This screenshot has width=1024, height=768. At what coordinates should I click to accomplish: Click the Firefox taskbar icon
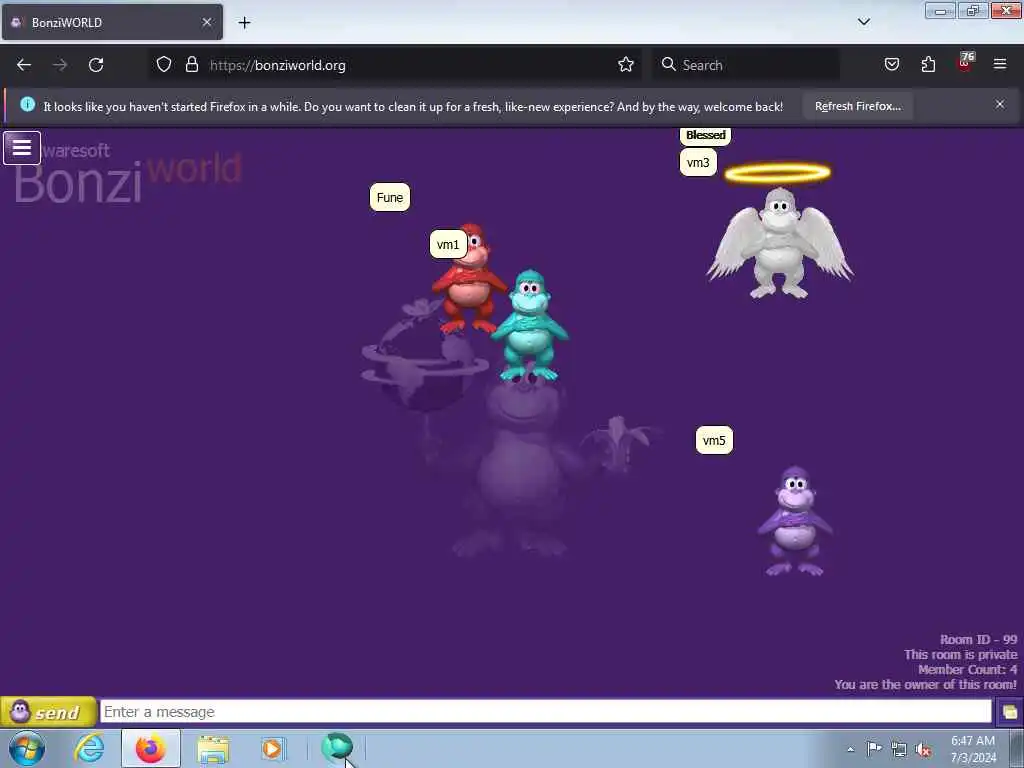point(151,748)
